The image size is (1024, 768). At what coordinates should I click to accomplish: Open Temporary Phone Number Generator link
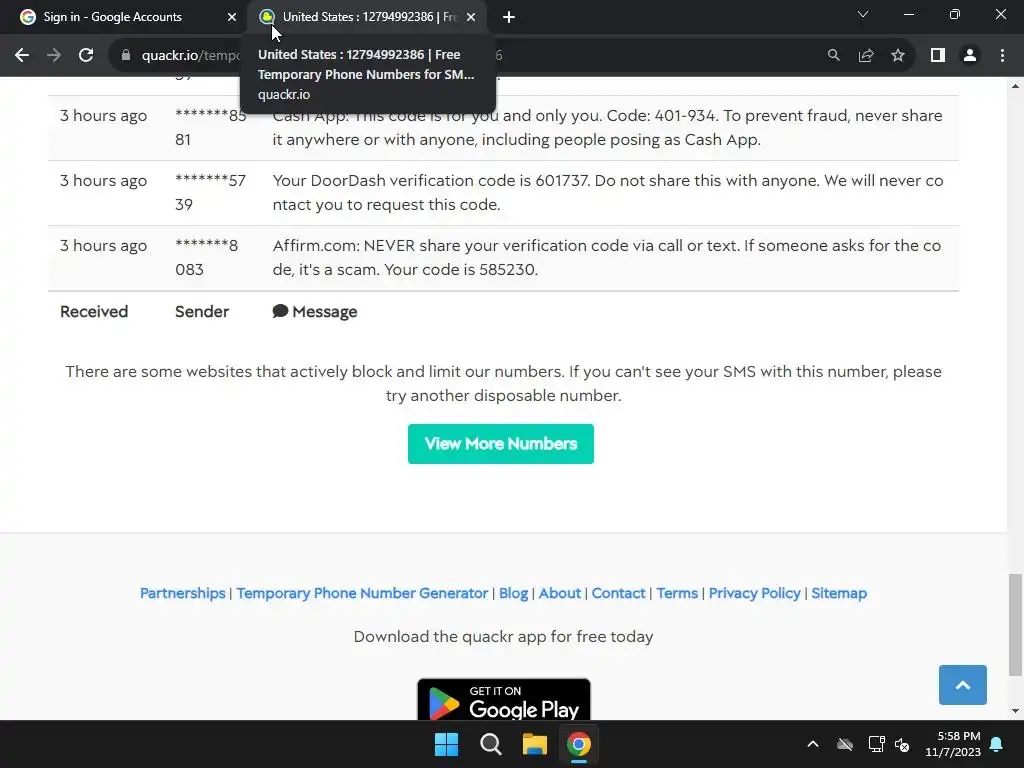click(x=362, y=593)
